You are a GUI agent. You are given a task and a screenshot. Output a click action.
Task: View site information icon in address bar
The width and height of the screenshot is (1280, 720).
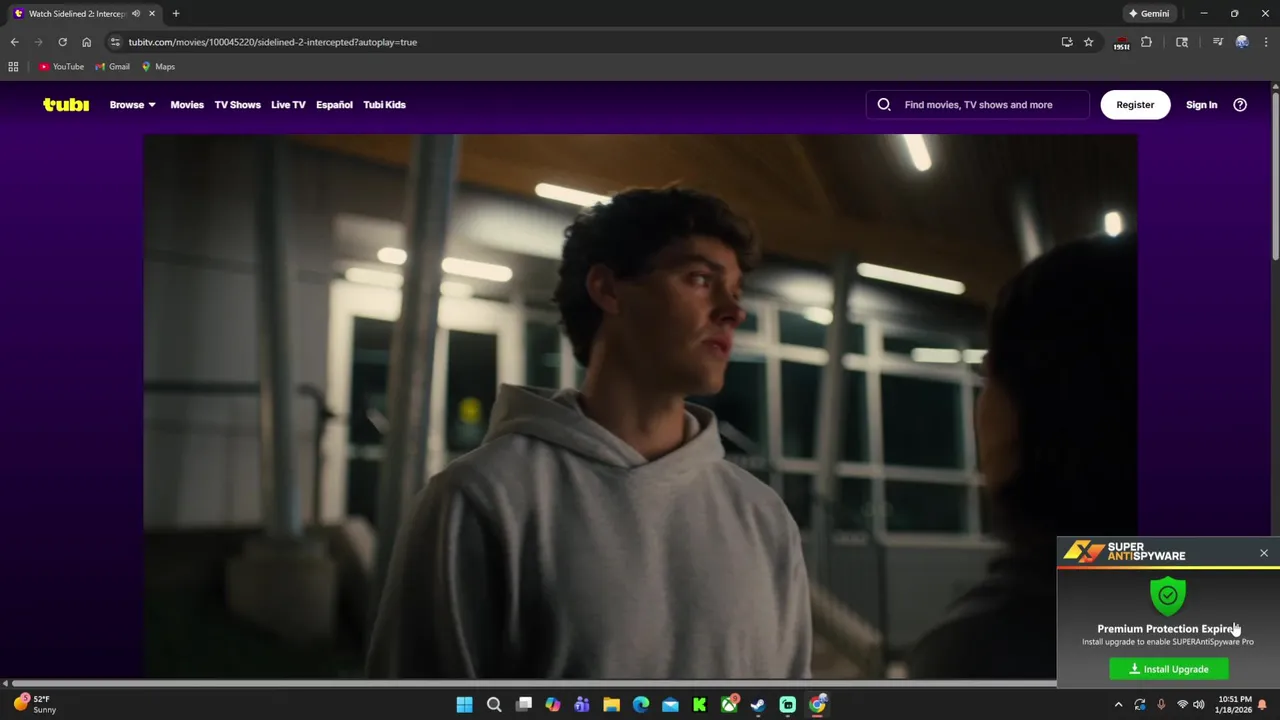(115, 42)
